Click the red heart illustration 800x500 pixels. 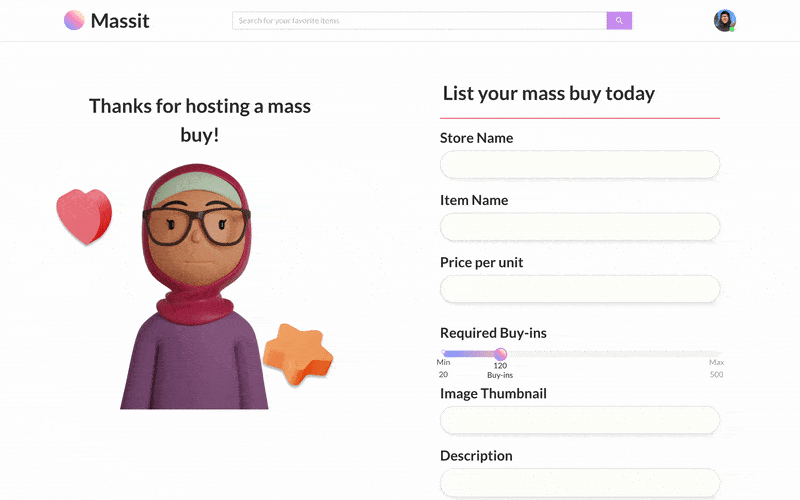(x=84, y=216)
